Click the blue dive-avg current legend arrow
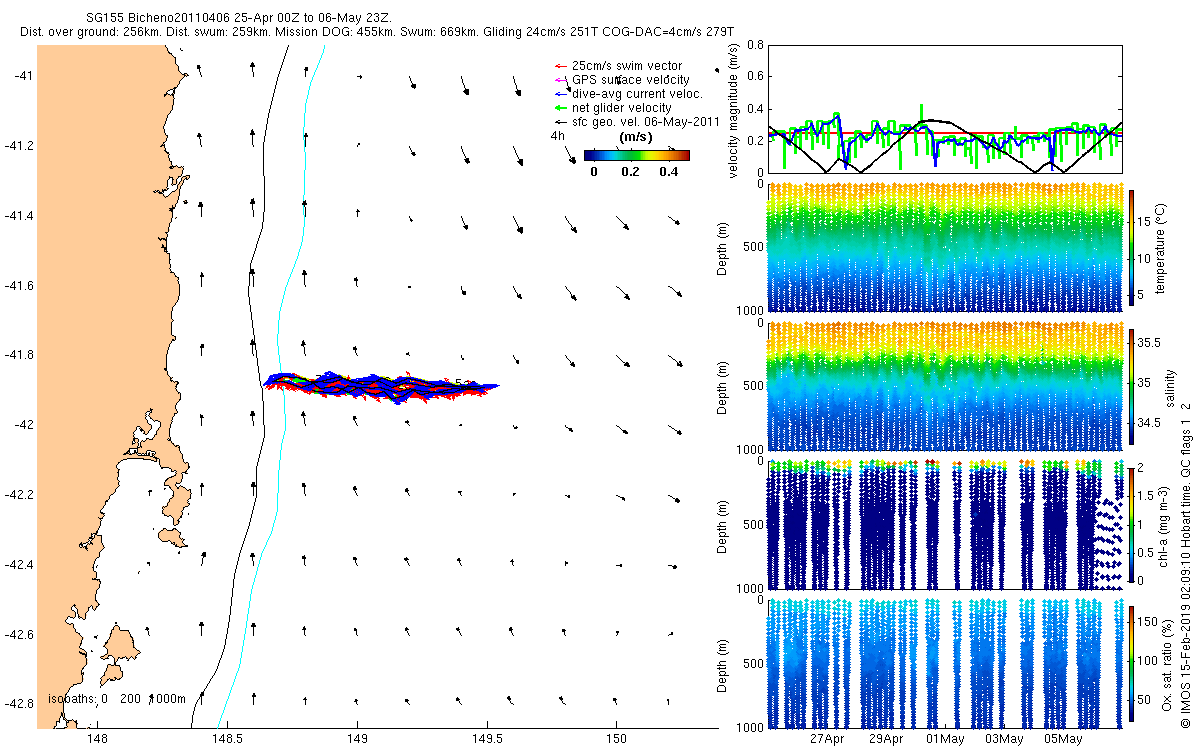Screen dimensions: 1200x750 click(x=560, y=94)
